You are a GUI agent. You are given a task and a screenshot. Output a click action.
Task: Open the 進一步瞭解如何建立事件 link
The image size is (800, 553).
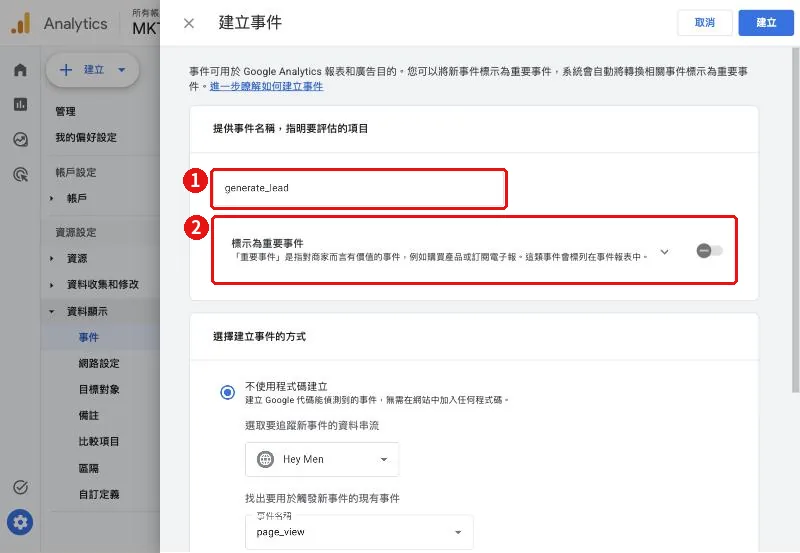click(x=266, y=86)
